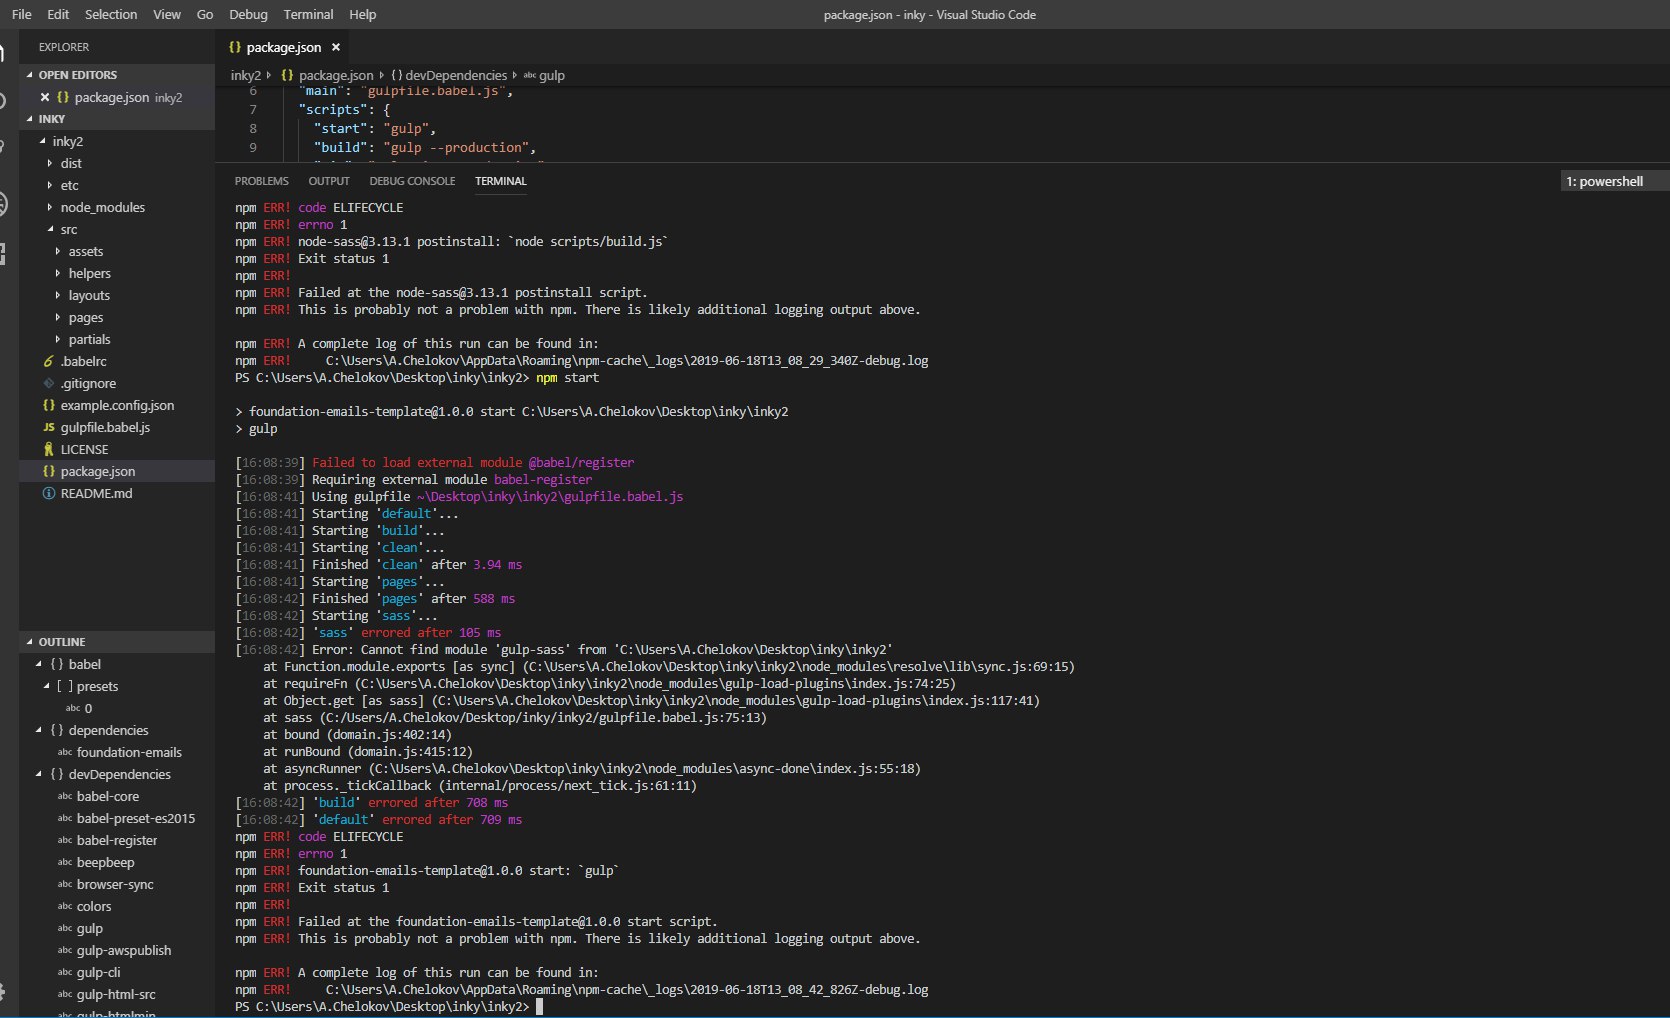Select gulp-cli in the outline
The image size is (1670, 1018).
click(x=99, y=972)
